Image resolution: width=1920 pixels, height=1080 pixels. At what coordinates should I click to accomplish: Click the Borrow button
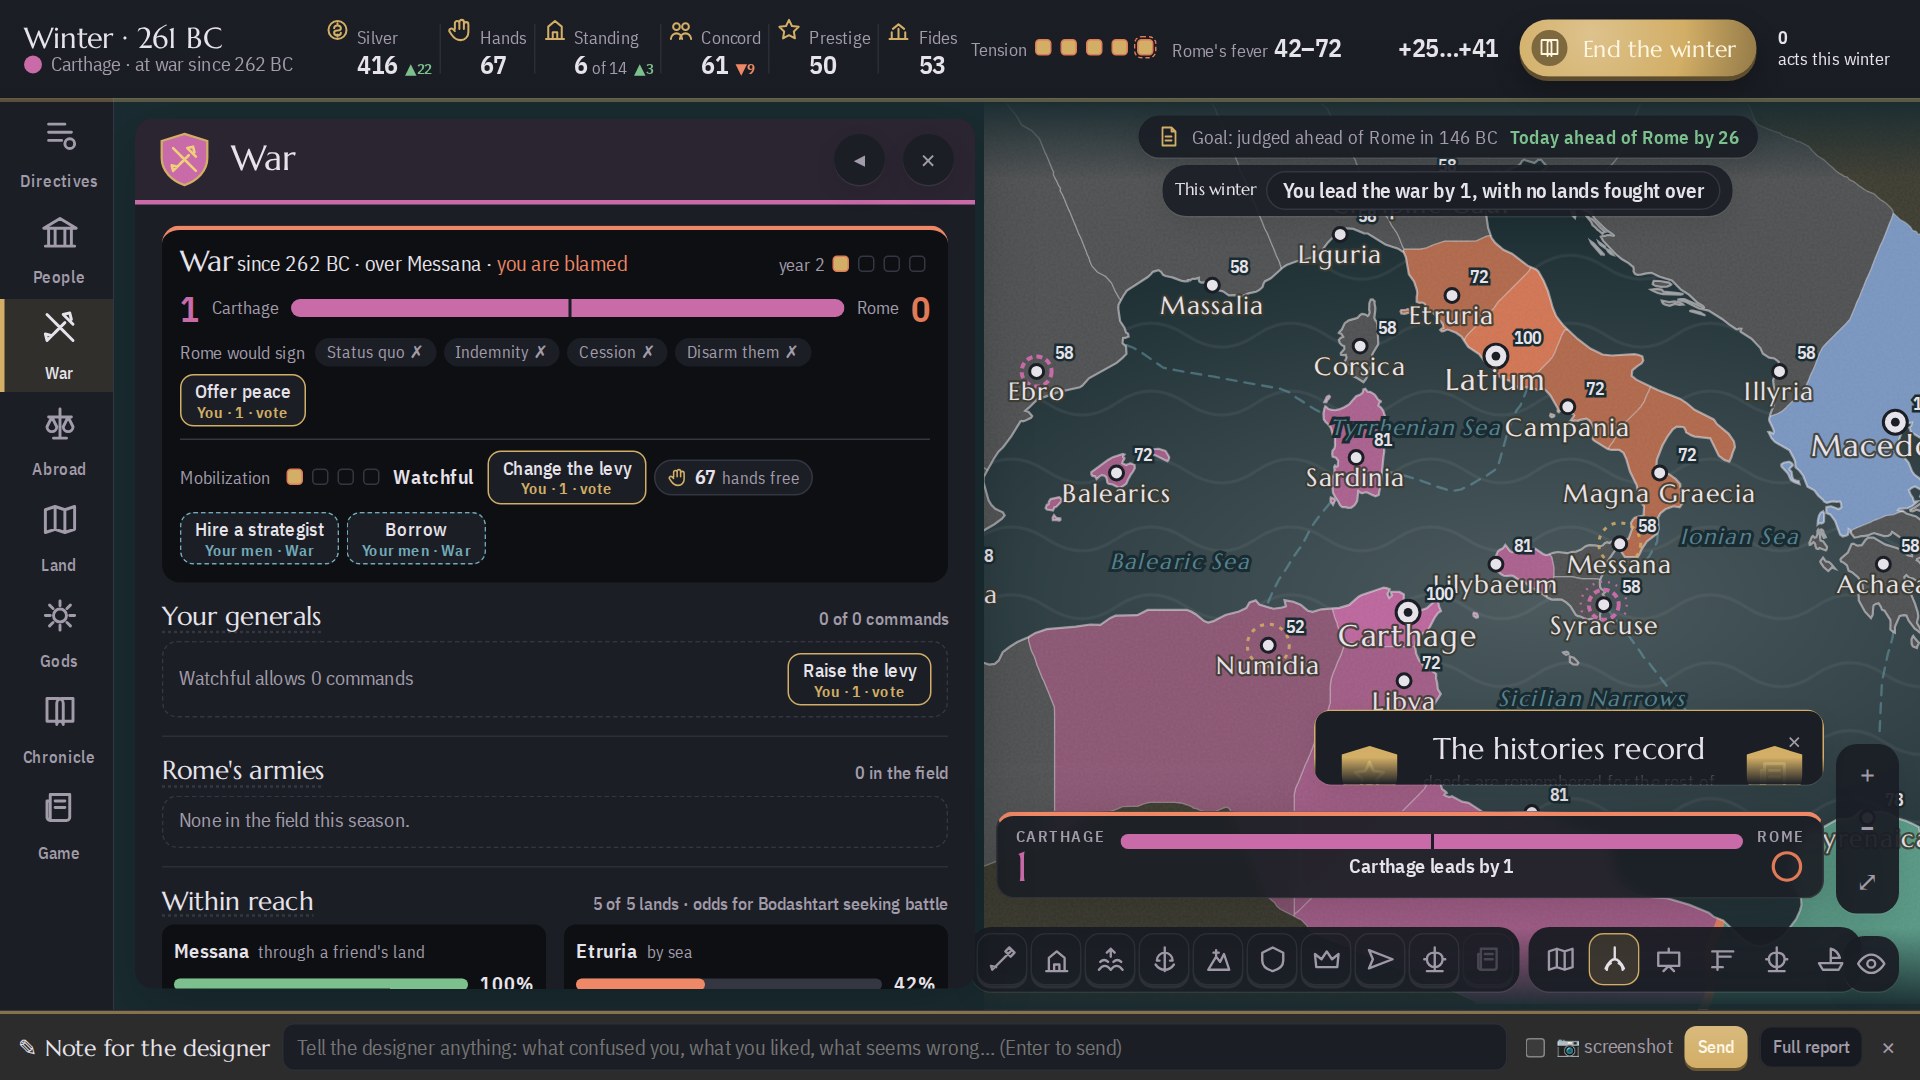416,539
